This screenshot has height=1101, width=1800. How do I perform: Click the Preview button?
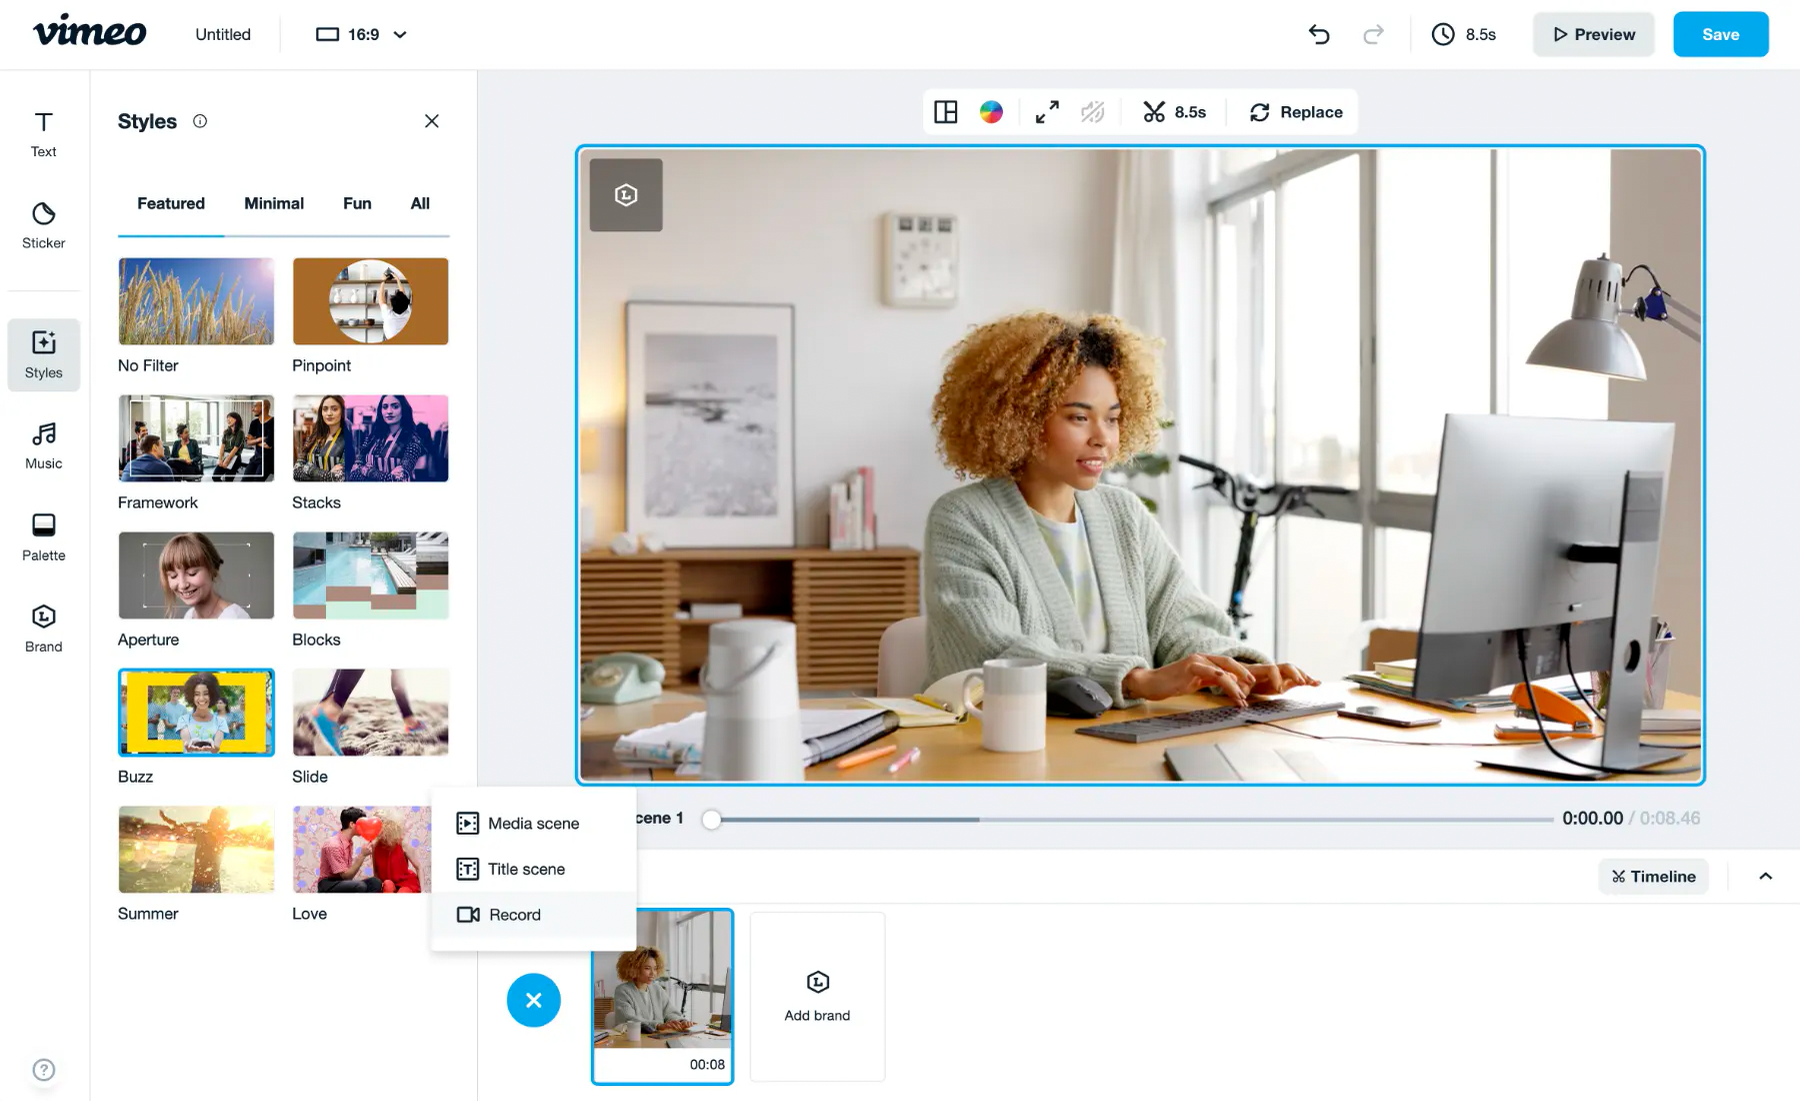click(x=1593, y=34)
